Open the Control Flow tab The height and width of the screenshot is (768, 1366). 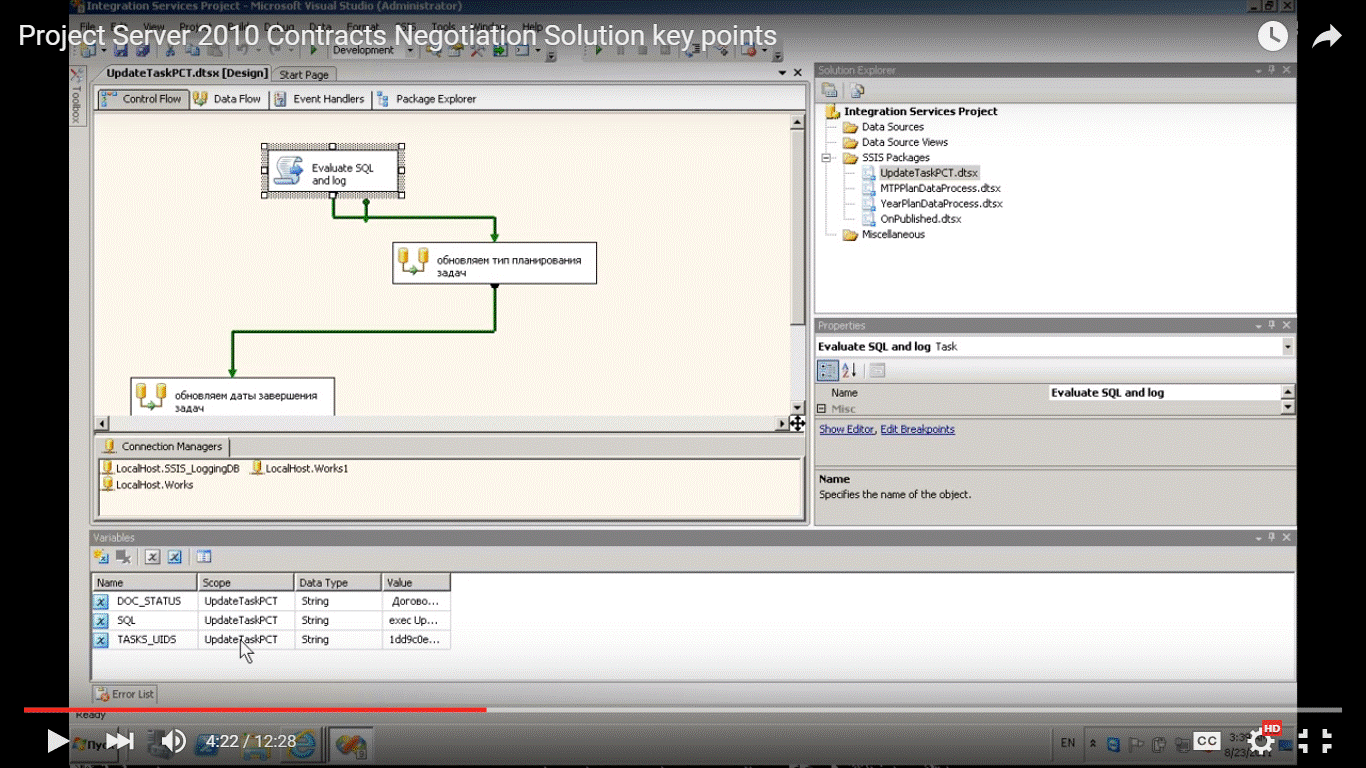pos(142,99)
